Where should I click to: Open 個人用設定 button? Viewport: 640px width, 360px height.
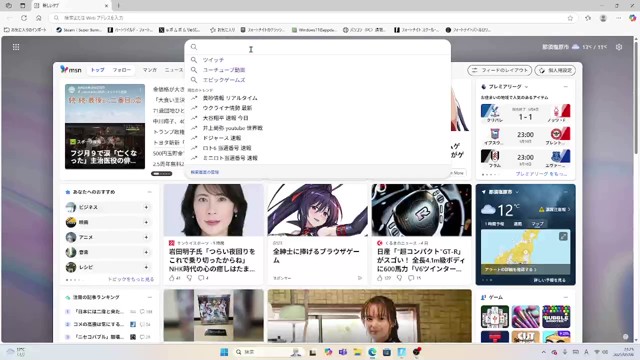click(x=555, y=70)
